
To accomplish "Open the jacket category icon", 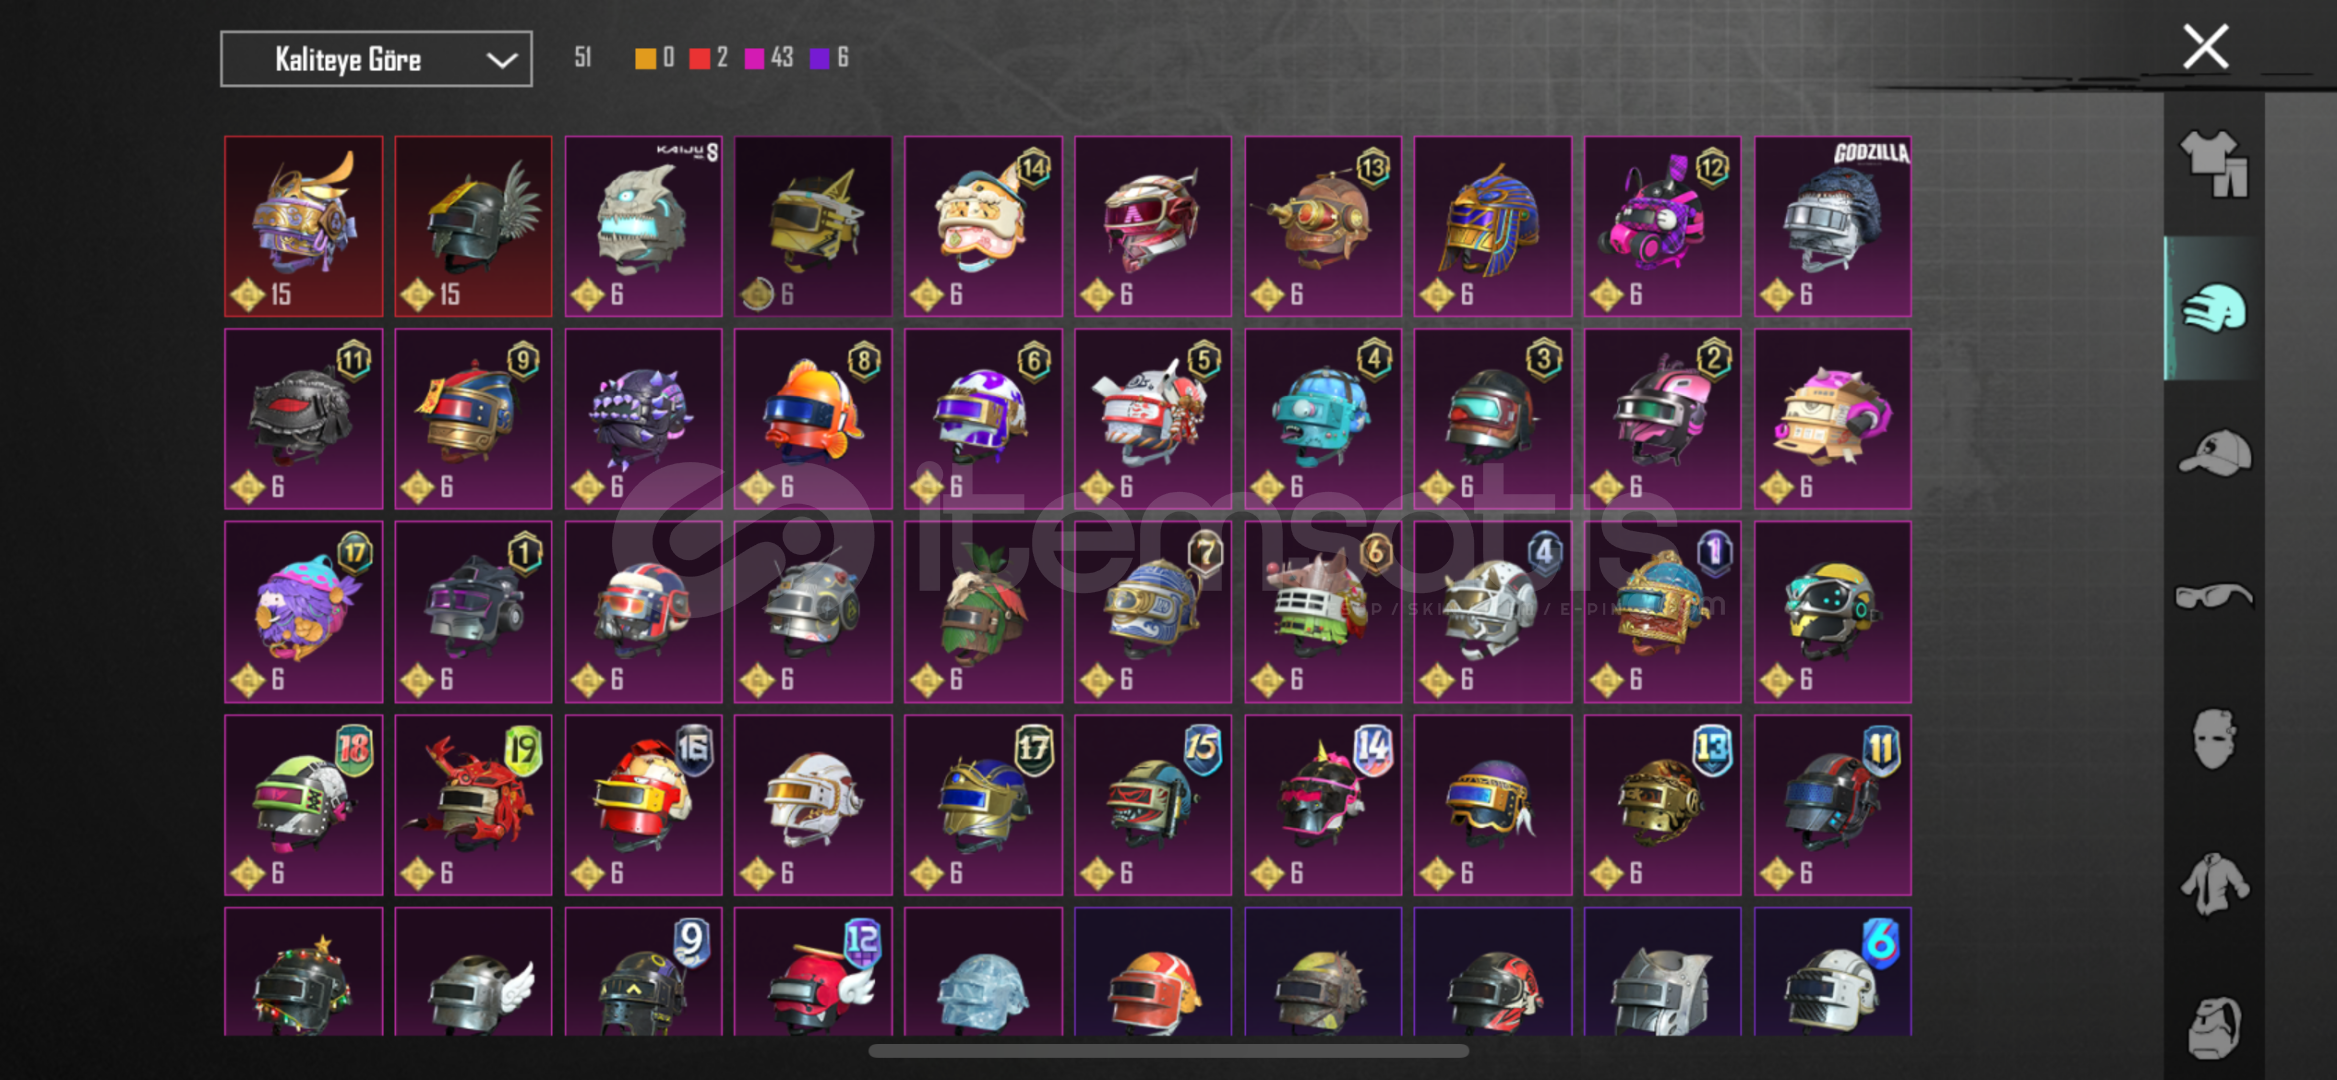I will tap(2214, 884).
